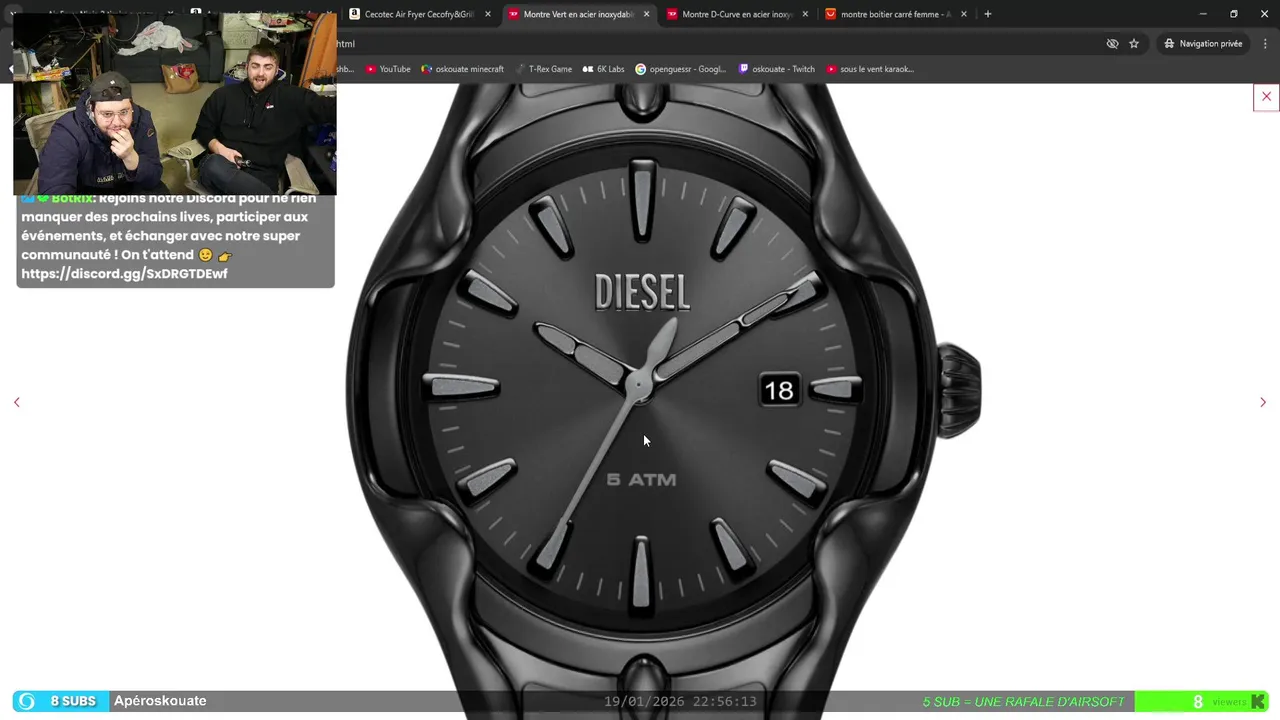Open the Chrome three-dot menu
1280x720 pixels.
pyautogui.click(x=1265, y=44)
